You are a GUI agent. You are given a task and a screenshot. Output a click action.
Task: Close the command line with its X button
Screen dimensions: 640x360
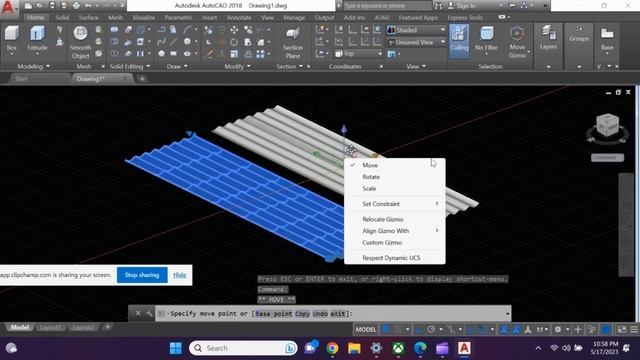pyautogui.click(x=138, y=313)
